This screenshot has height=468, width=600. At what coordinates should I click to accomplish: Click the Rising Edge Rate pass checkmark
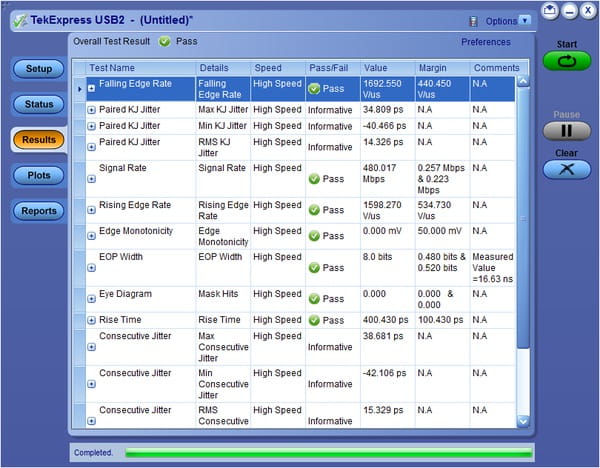pos(314,210)
